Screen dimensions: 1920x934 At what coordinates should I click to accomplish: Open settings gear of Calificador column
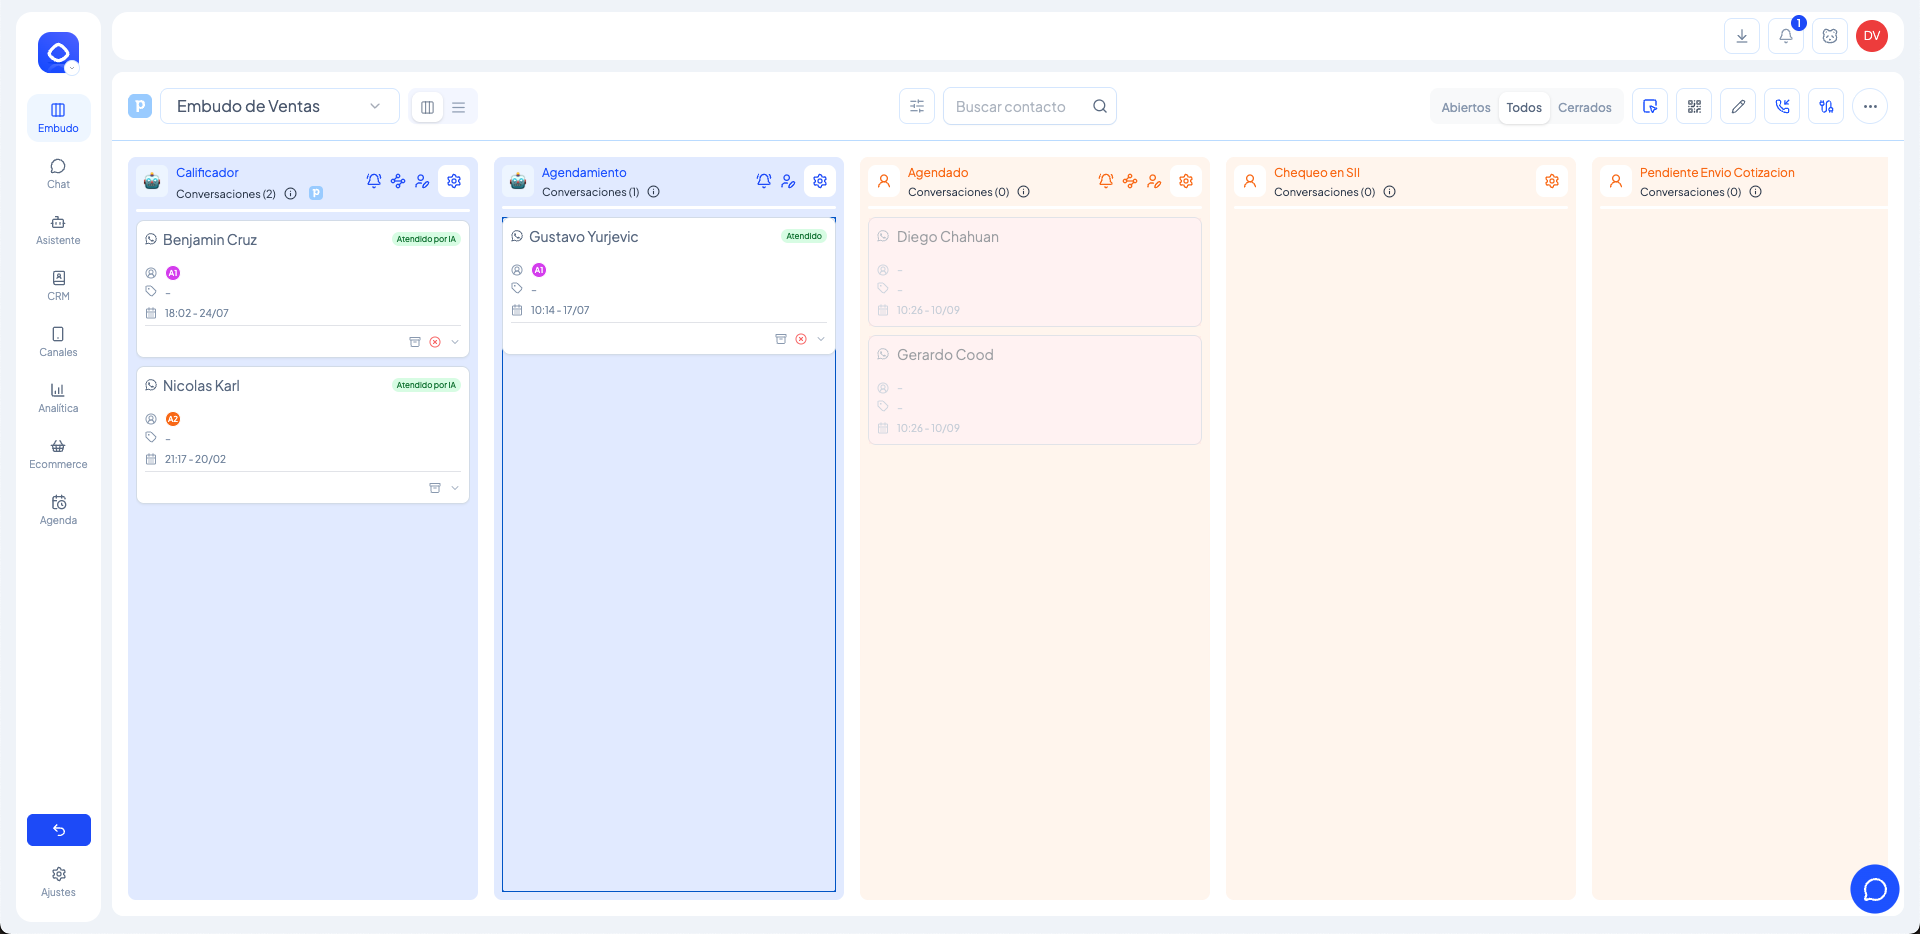[454, 181]
